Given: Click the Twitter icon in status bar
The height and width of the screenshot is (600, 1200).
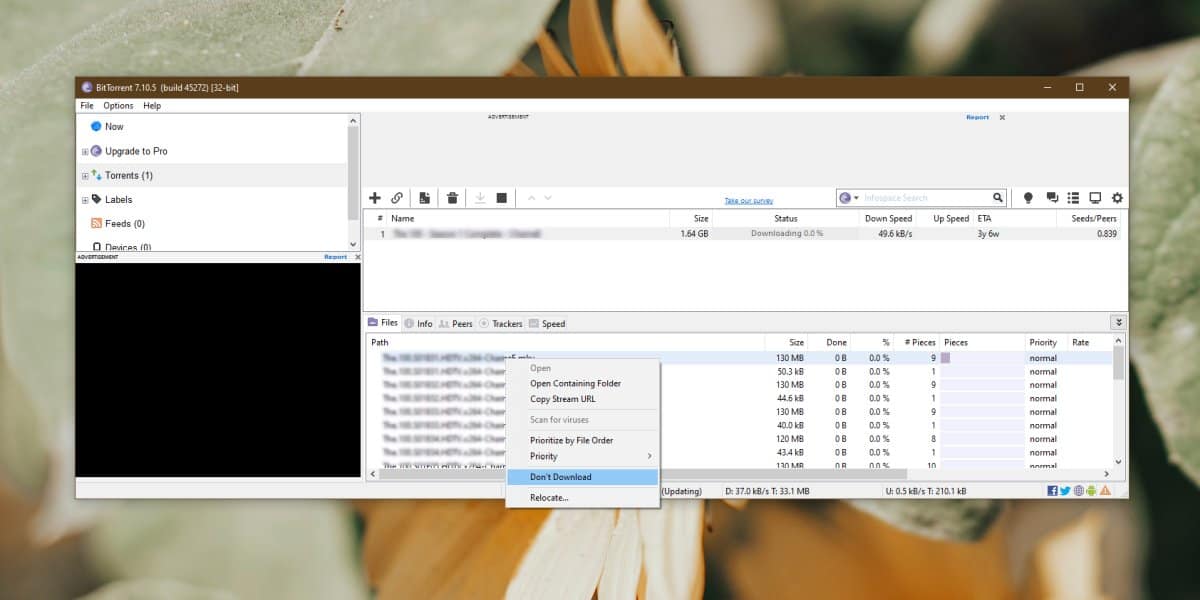Looking at the screenshot, I should coord(1066,491).
